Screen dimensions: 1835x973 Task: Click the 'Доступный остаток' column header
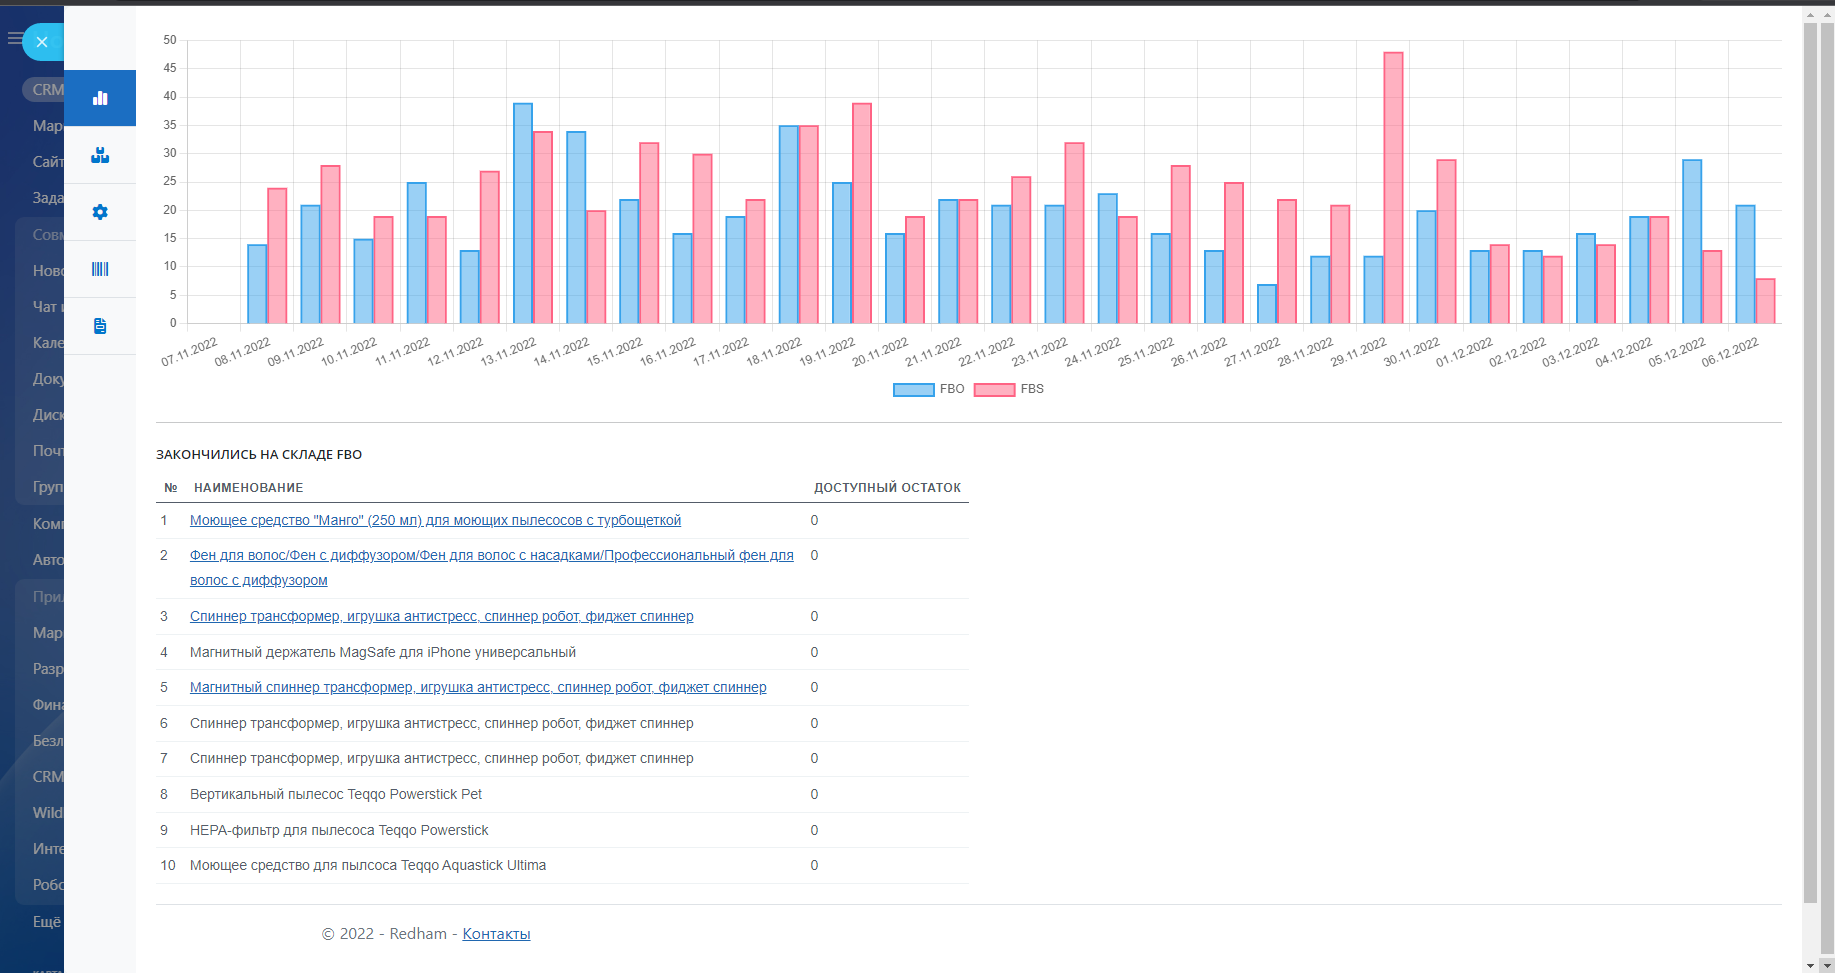tap(887, 488)
